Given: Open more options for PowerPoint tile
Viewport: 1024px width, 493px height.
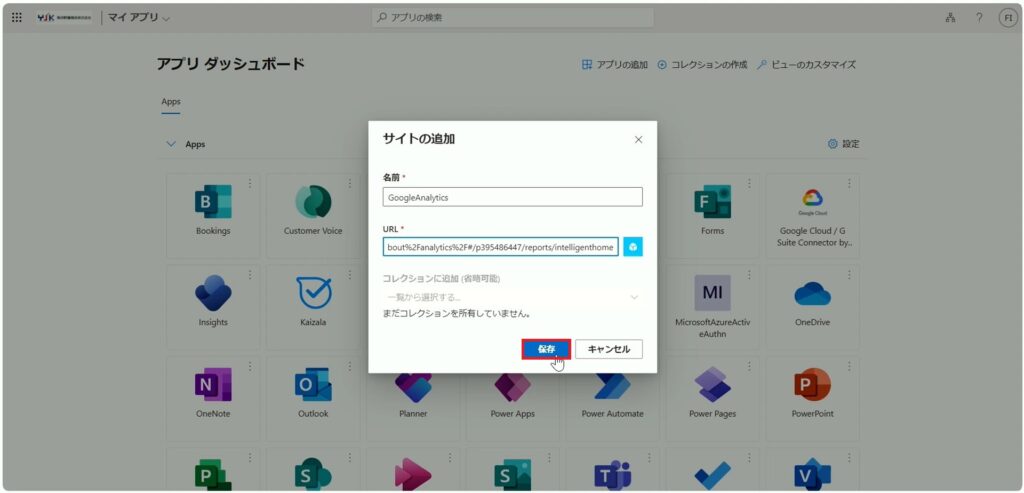Looking at the screenshot, I should 849,366.
